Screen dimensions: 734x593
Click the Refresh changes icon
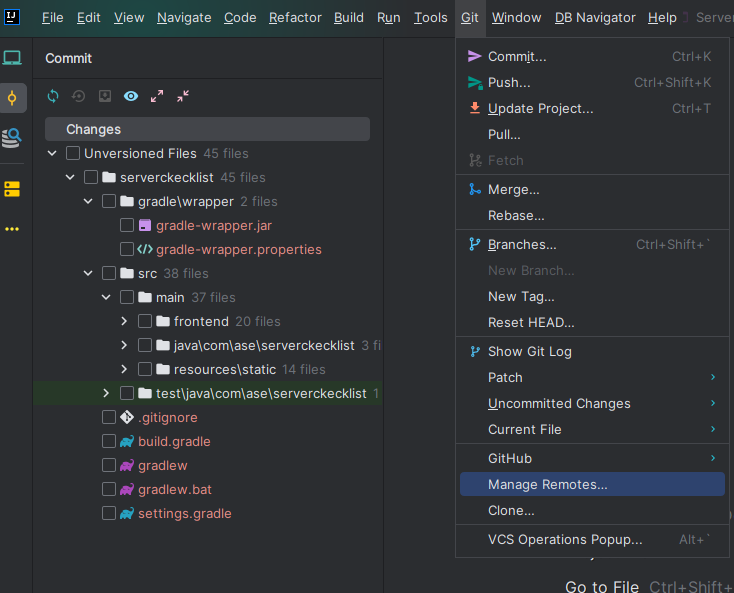53,96
